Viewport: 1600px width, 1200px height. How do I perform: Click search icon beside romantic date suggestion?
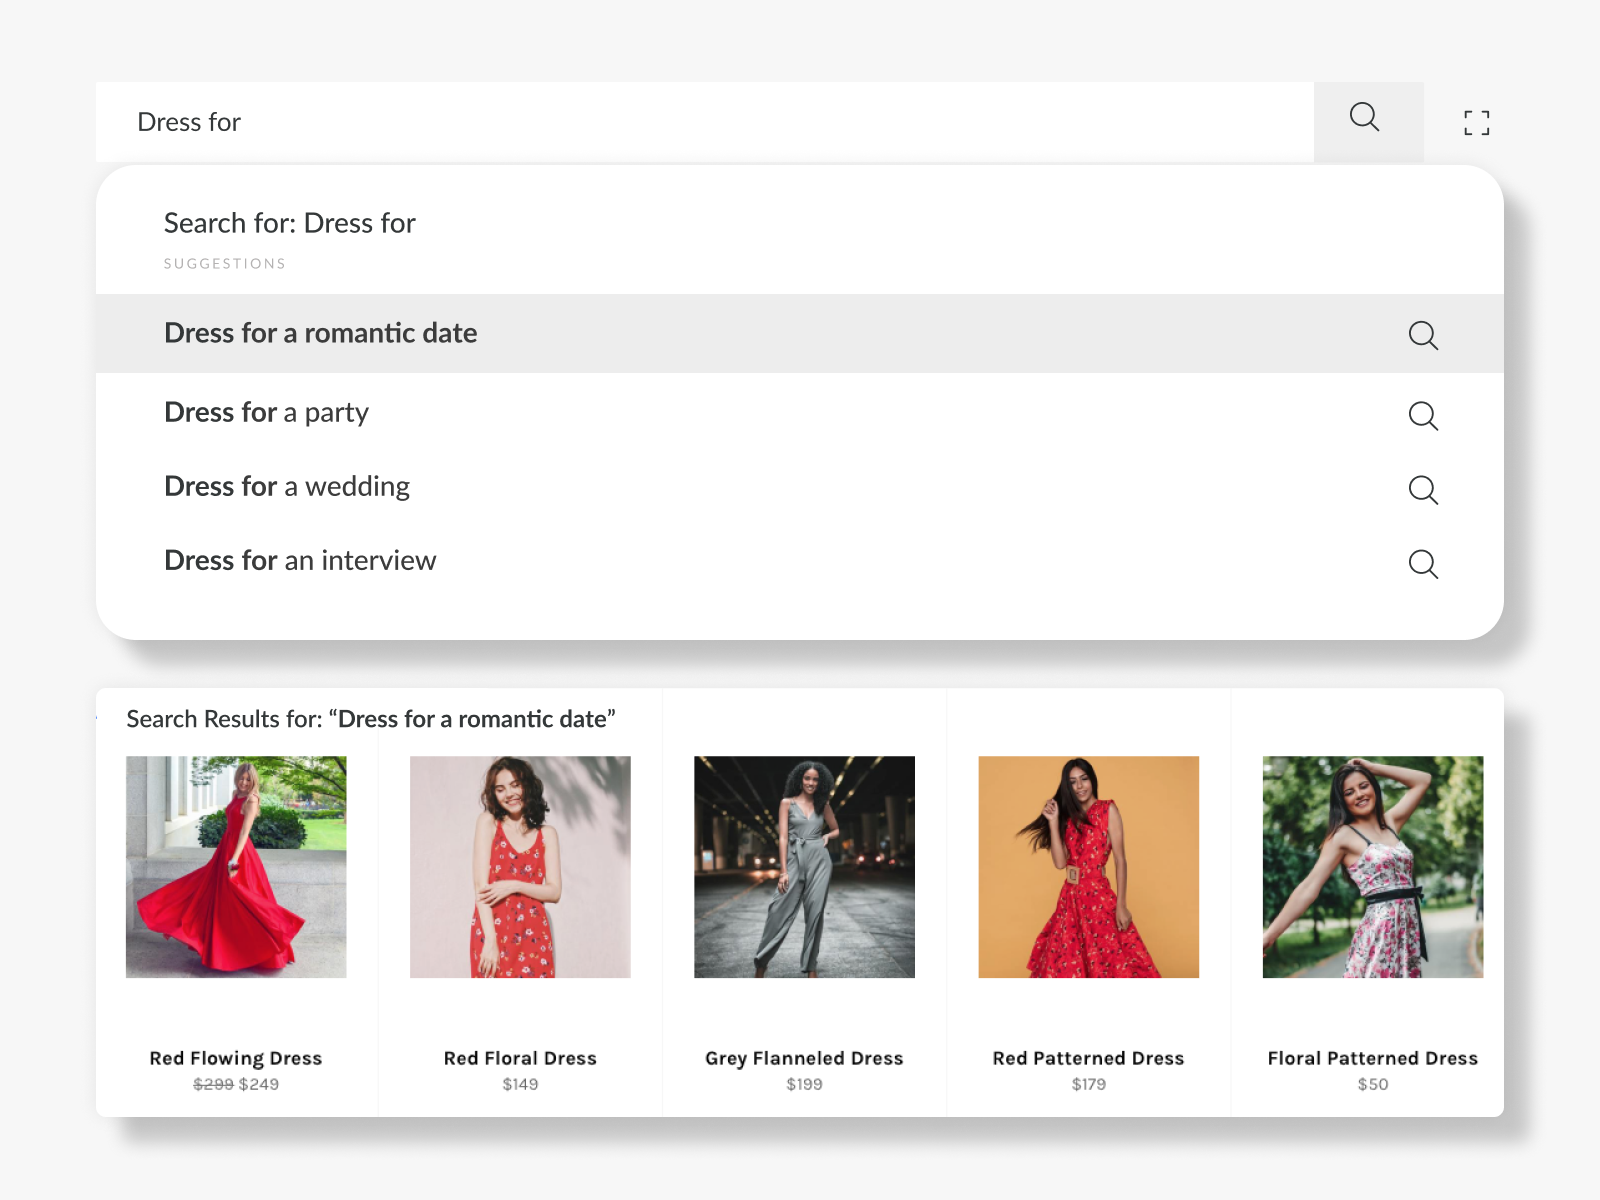click(1422, 335)
